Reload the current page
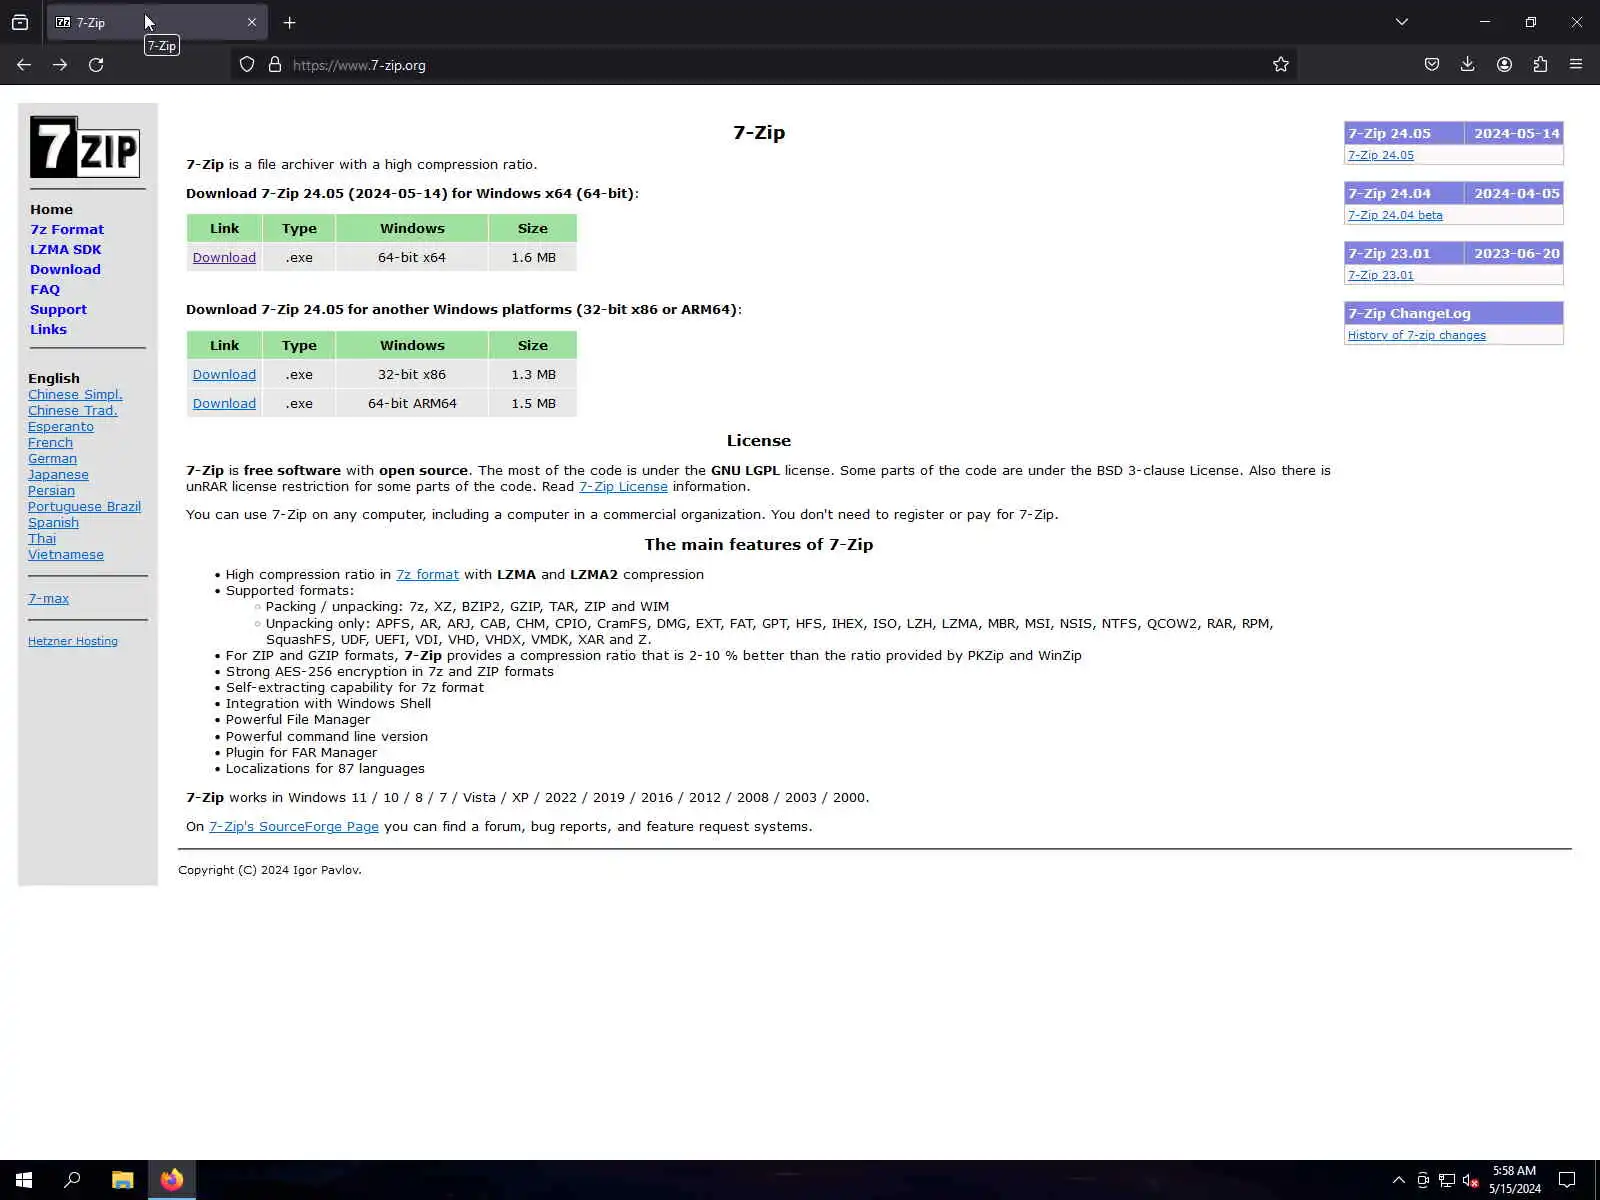The height and width of the screenshot is (1200, 1600). (96, 65)
